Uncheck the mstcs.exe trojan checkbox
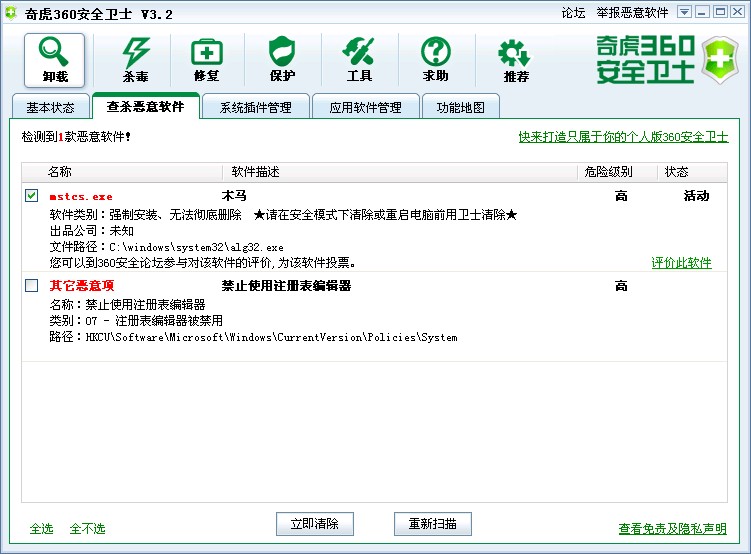The image size is (751, 554). tap(32, 195)
